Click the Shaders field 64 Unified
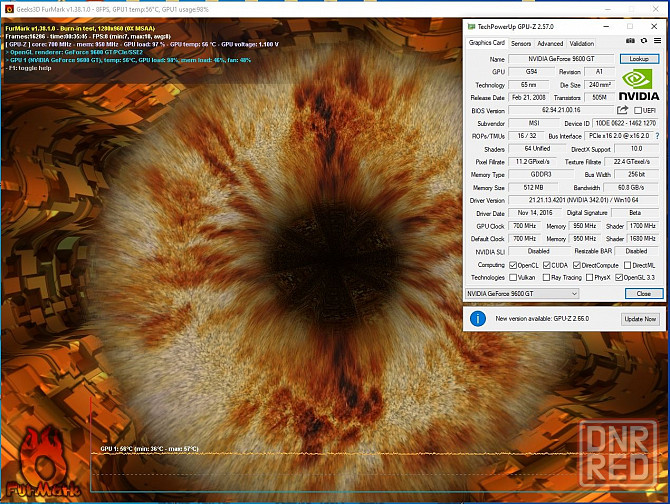 537,149
